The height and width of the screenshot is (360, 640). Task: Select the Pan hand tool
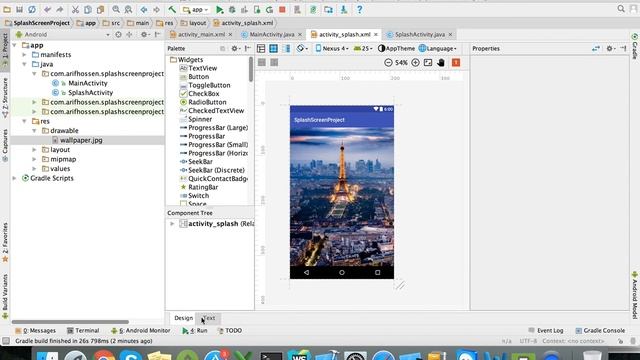[441, 62]
